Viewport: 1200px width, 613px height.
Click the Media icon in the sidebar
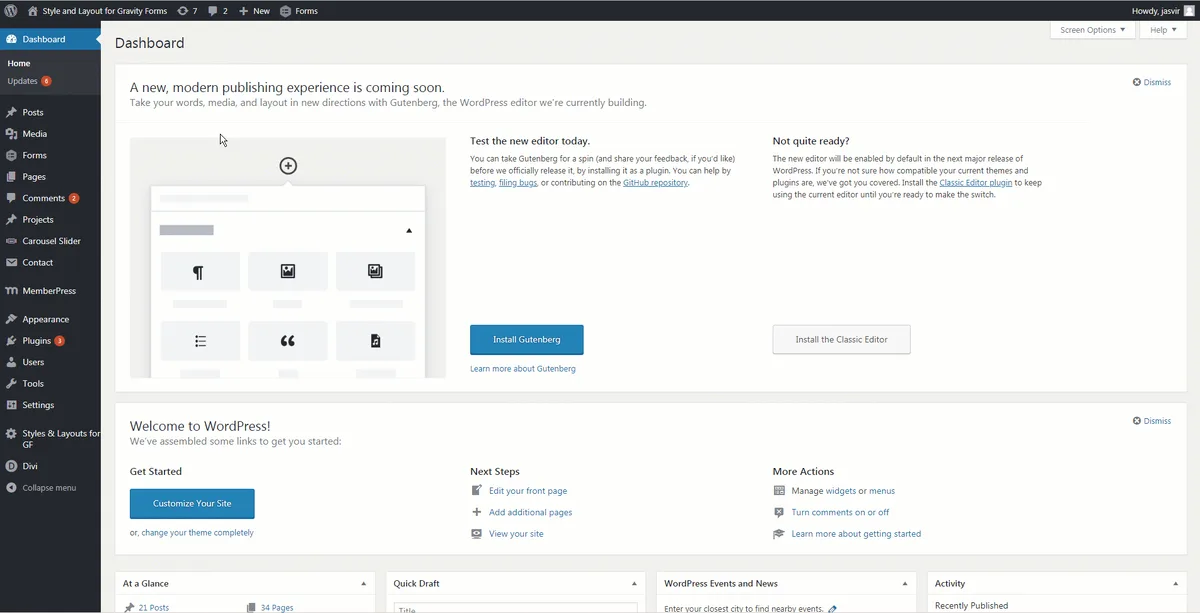click(x=11, y=134)
